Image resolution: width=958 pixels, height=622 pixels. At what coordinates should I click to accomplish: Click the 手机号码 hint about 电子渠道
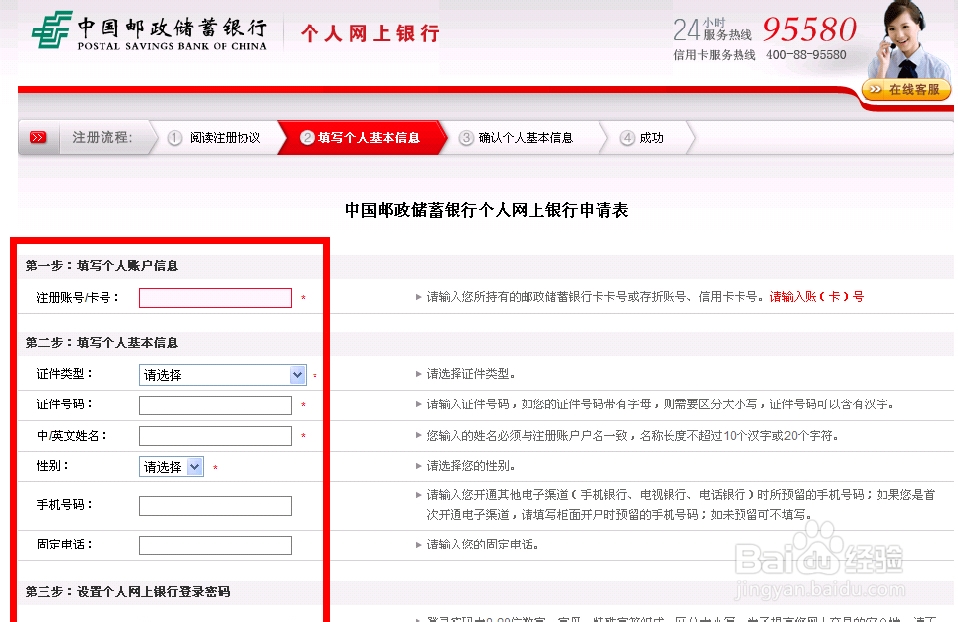pyautogui.click(x=681, y=505)
